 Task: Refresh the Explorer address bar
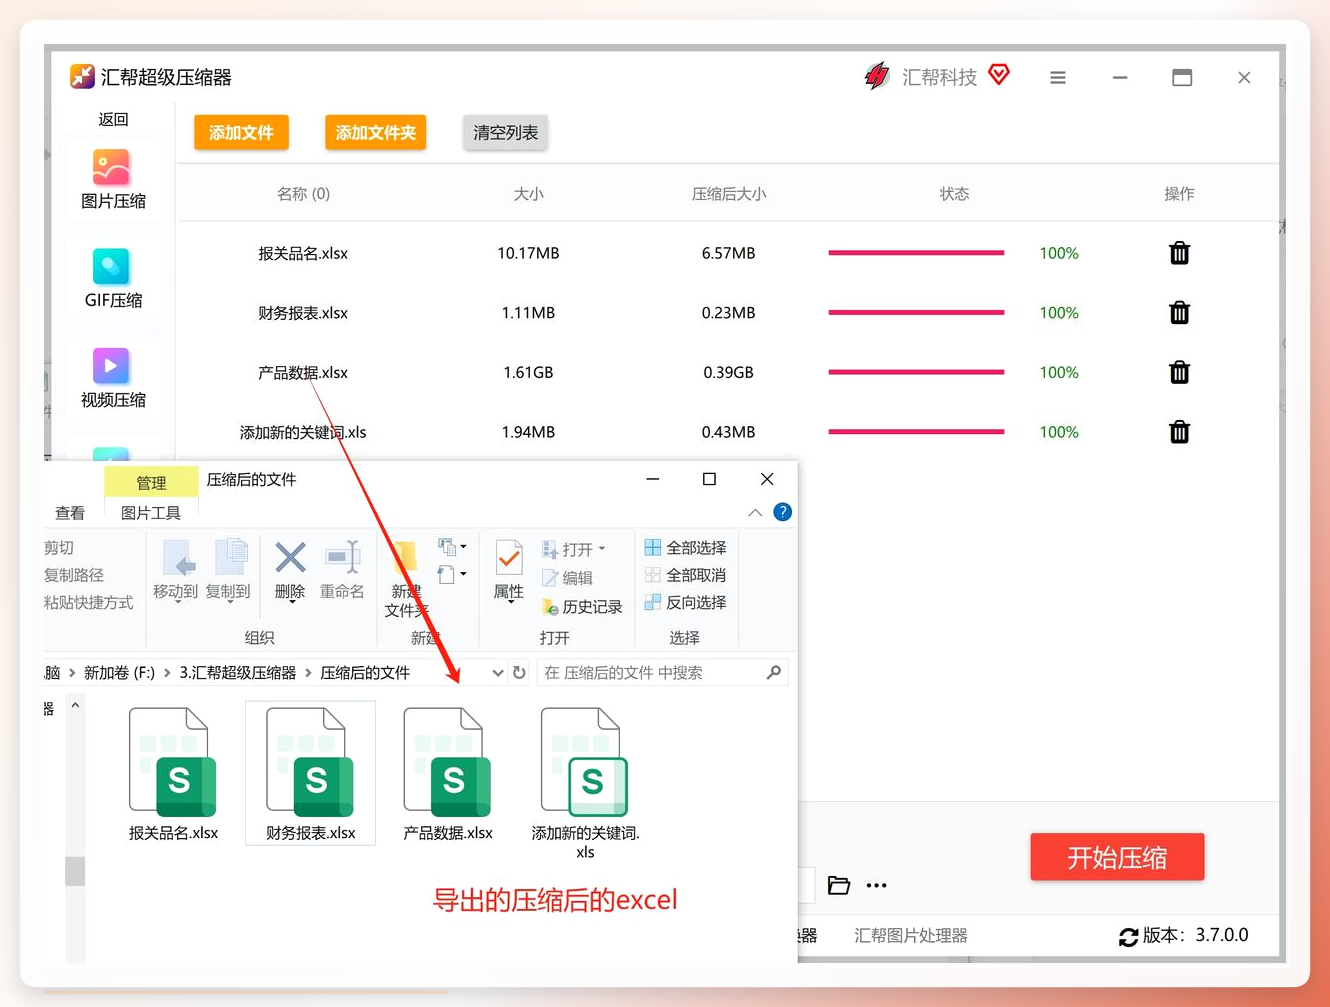click(519, 673)
